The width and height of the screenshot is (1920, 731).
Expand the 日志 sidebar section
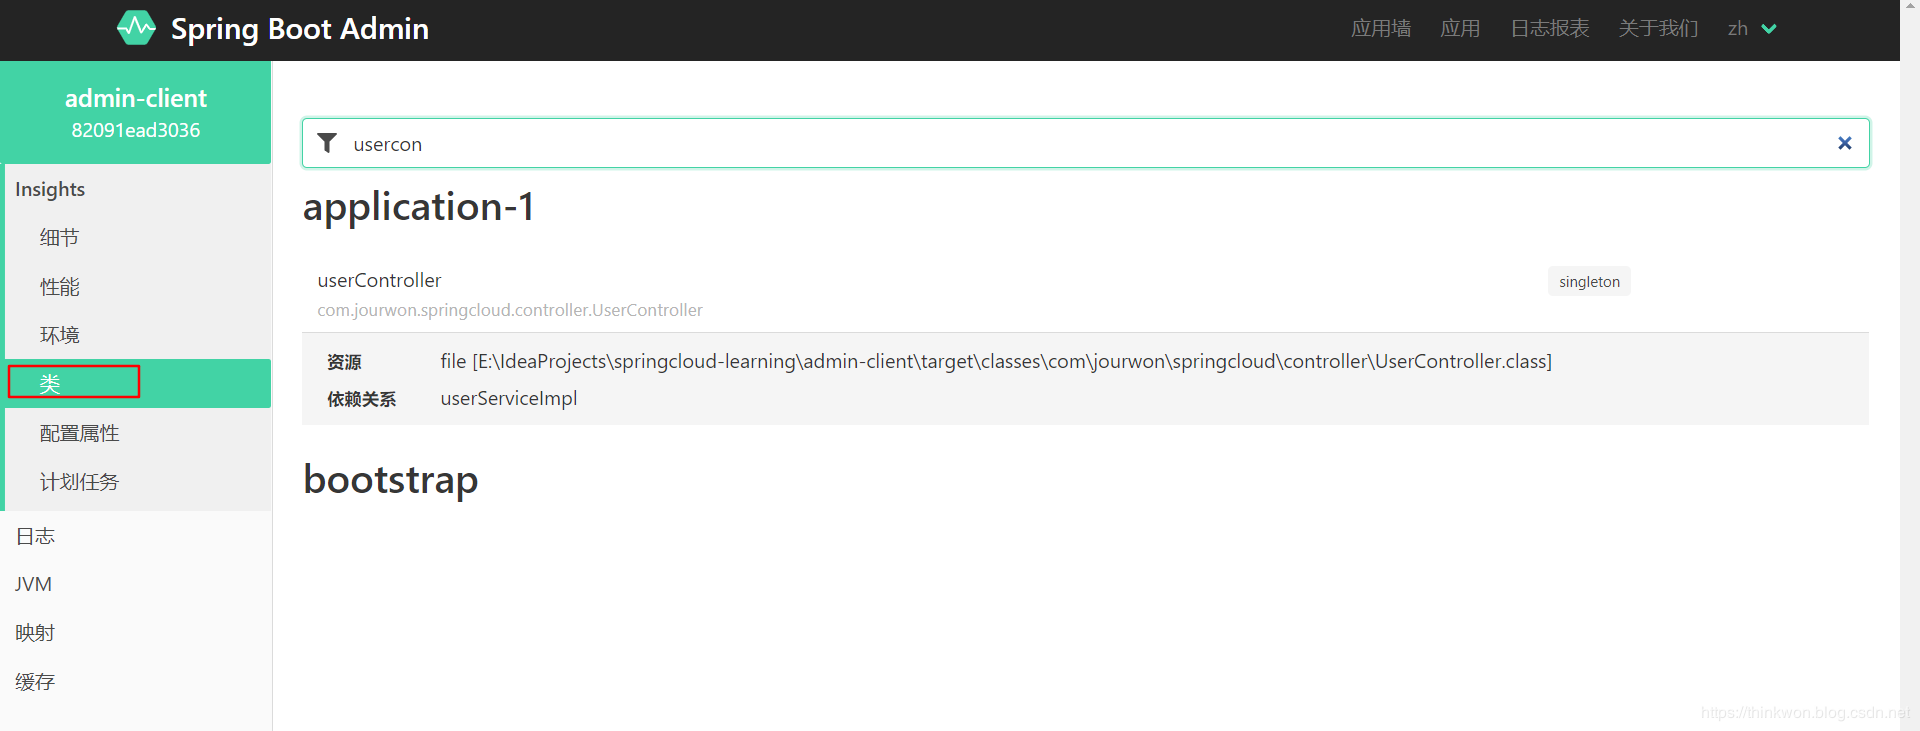(35, 536)
